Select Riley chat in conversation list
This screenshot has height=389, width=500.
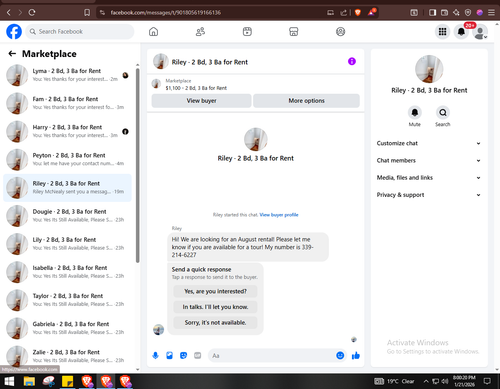pyautogui.click(x=67, y=188)
